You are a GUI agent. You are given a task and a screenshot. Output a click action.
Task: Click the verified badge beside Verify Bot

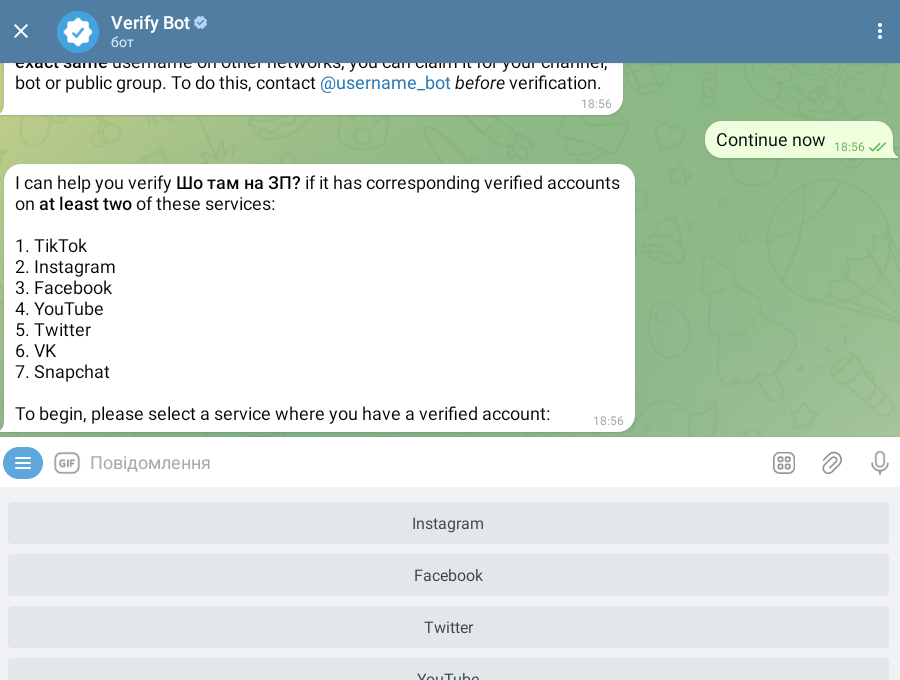point(201,22)
